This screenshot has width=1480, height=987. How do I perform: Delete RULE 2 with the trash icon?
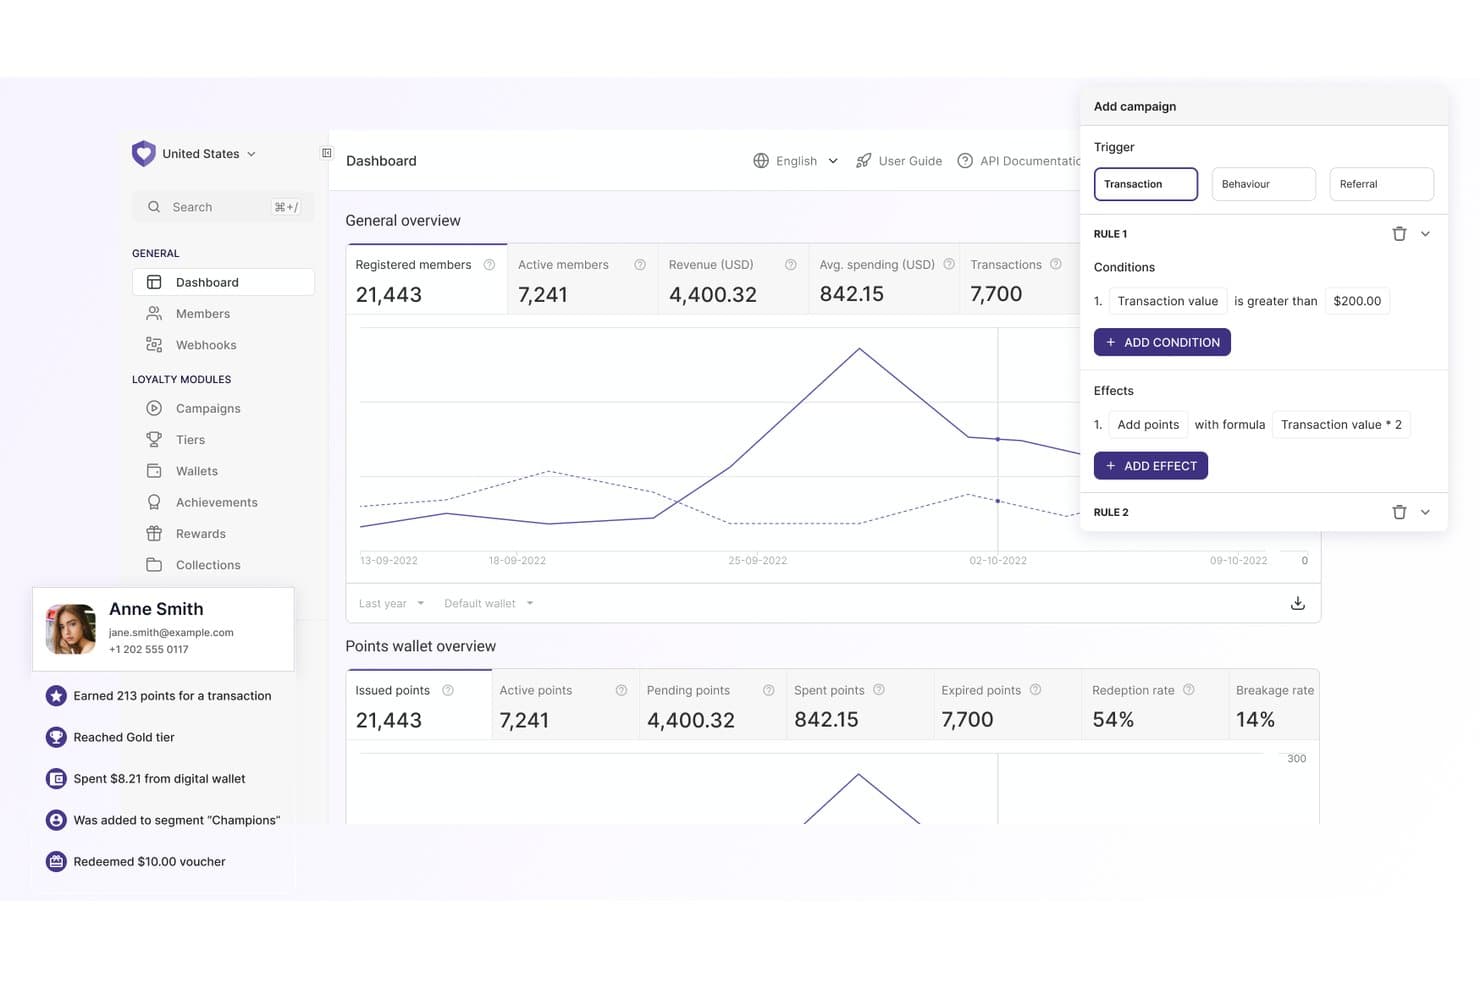coord(1399,512)
